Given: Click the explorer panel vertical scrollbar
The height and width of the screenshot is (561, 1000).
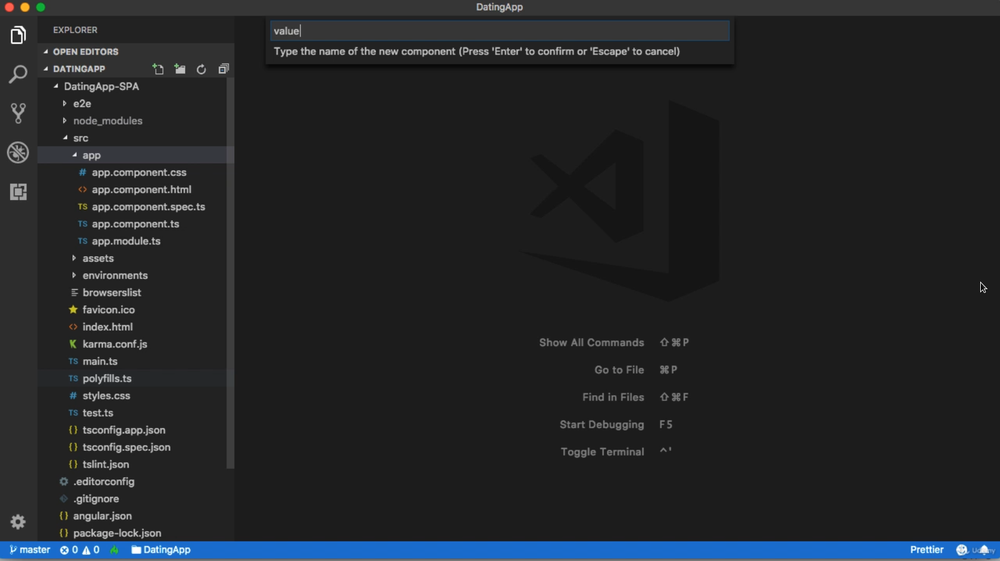Looking at the screenshot, I should (230, 274).
